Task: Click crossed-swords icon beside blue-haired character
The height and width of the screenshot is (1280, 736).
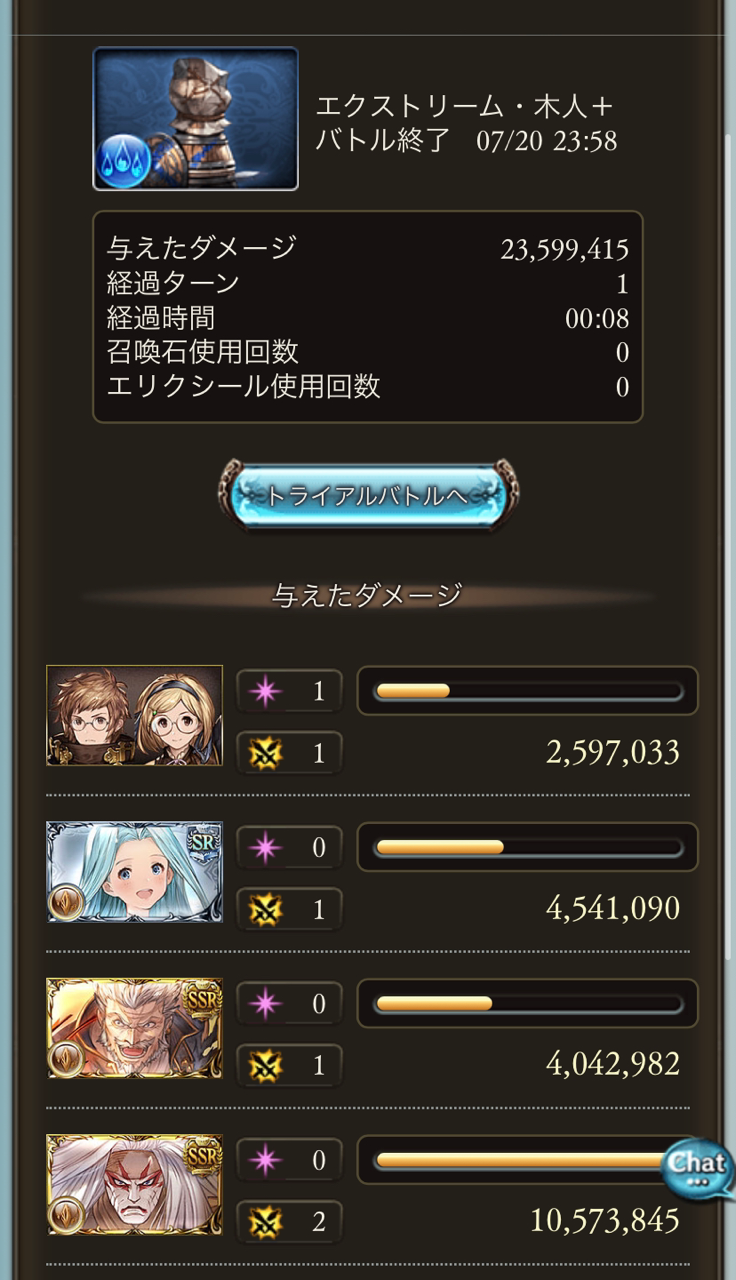Action: (x=265, y=909)
